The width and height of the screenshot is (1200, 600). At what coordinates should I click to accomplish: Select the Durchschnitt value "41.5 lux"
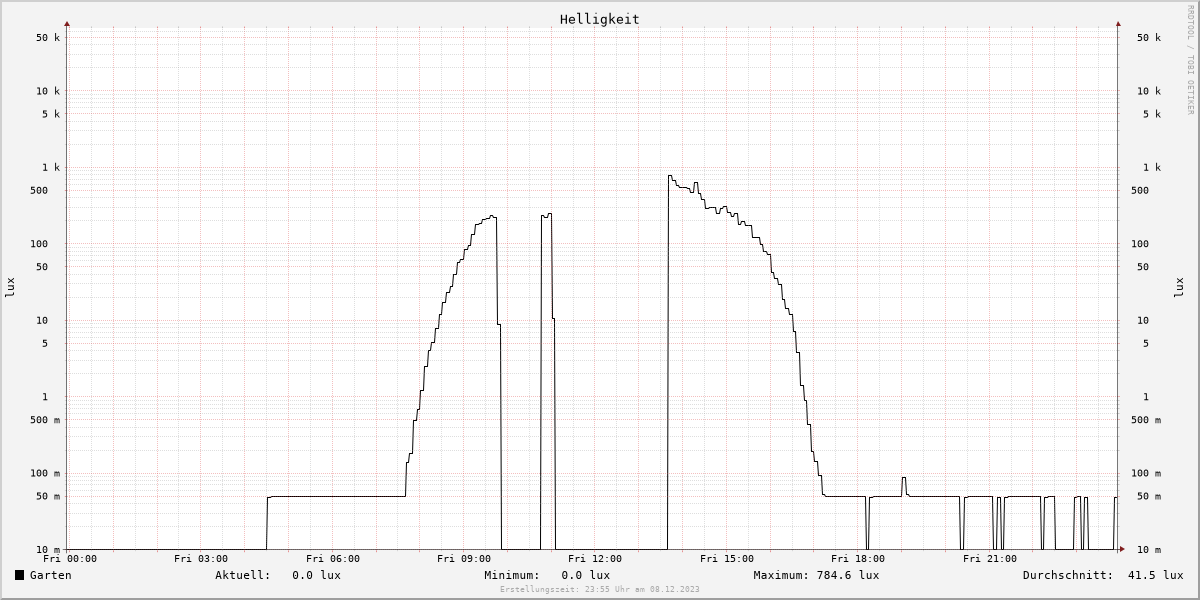pyautogui.click(x=1155, y=575)
